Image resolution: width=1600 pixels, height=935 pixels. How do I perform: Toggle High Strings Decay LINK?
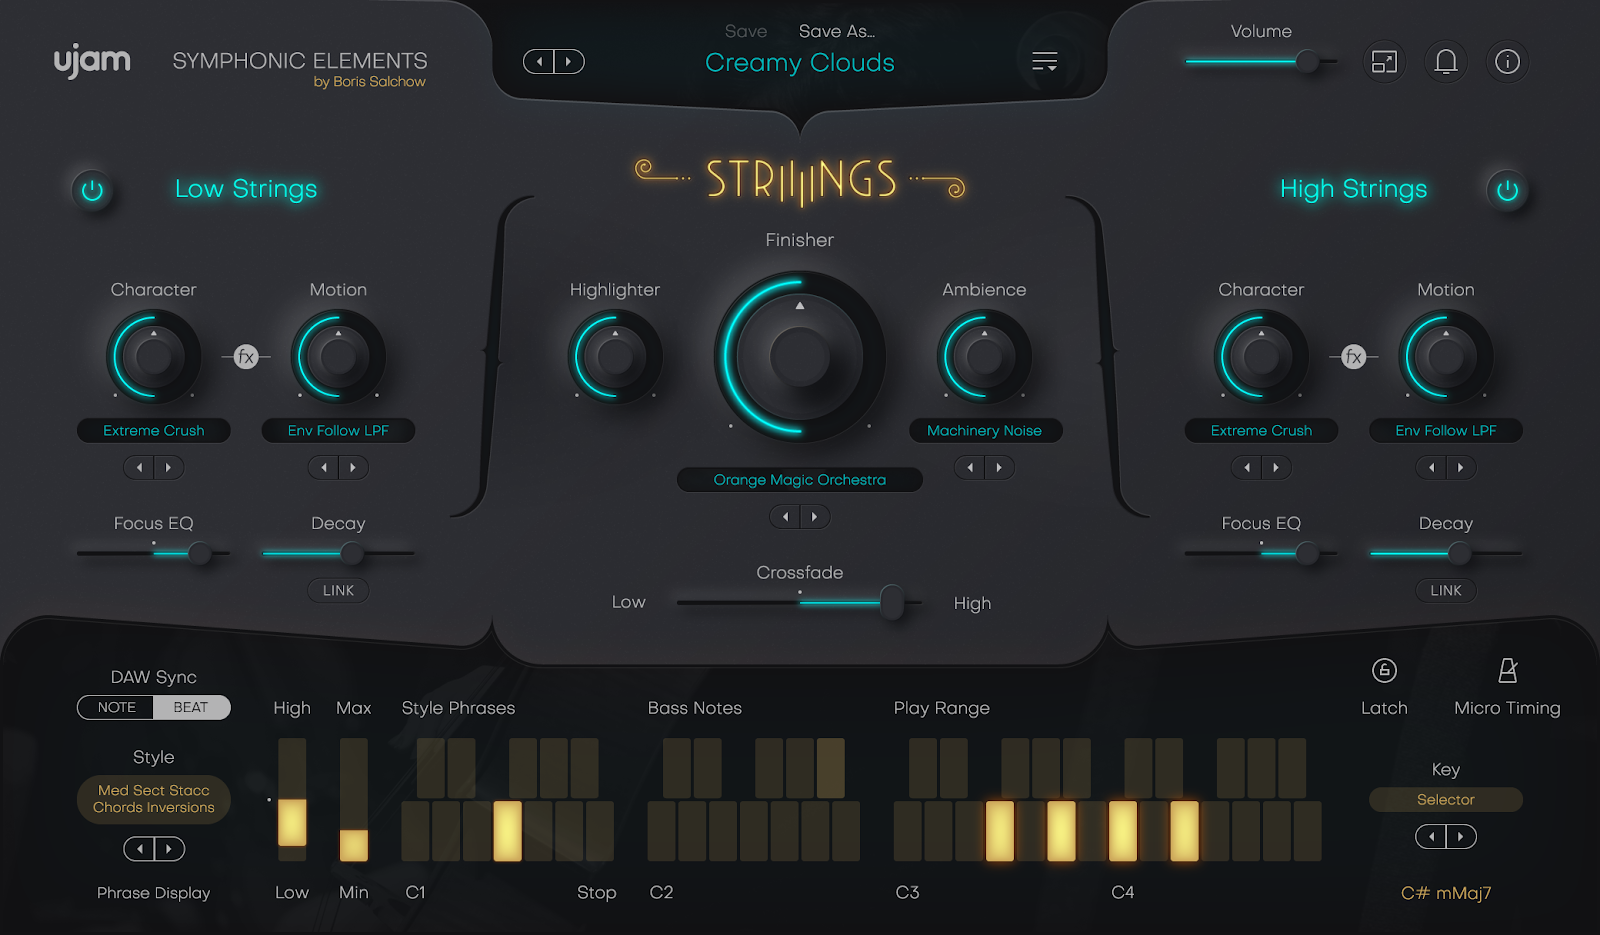click(x=1446, y=590)
